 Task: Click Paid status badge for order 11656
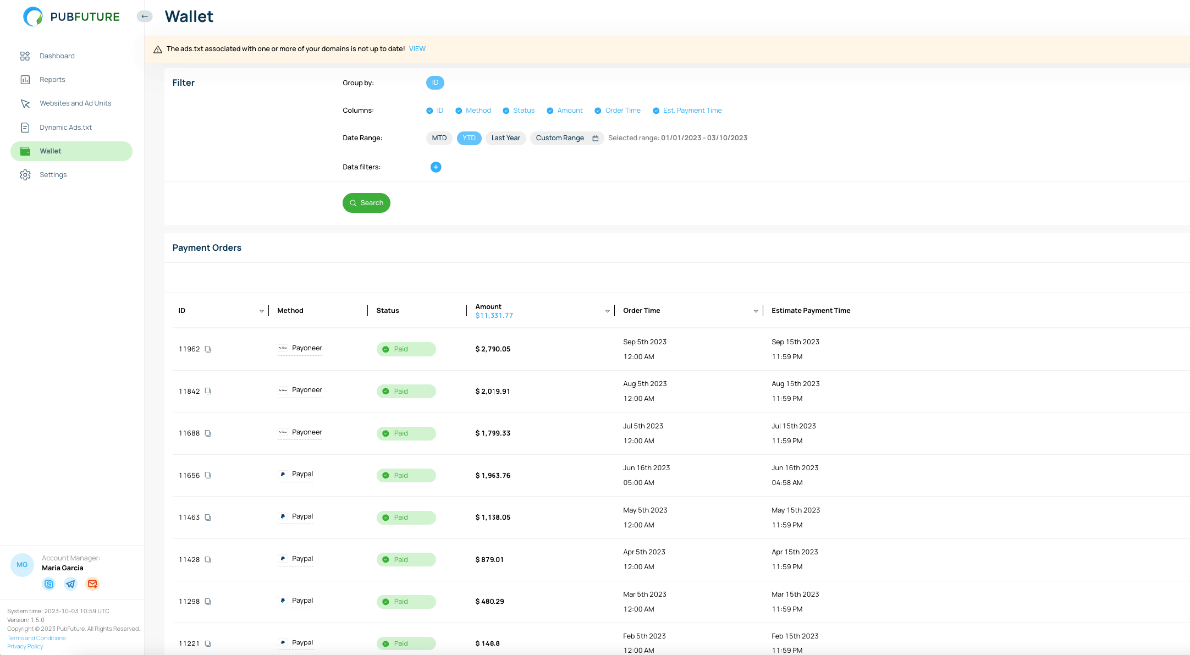[406, 476]
